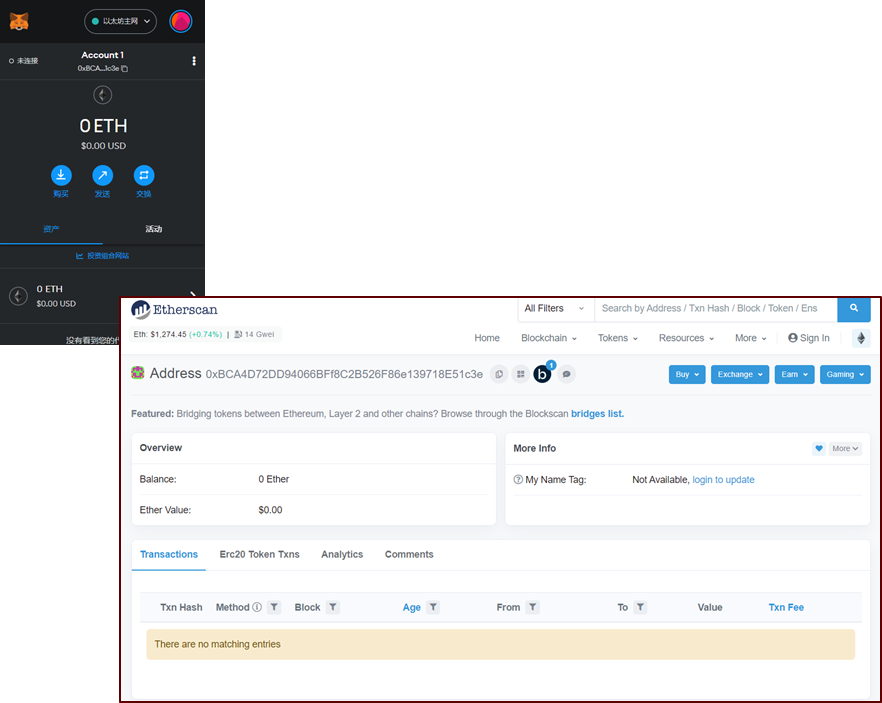This screenshot has height=703, width=882.
Task: Open the All Filters dropdown on Etherscan
Action: pyautogui.click(x=555, y=308)
